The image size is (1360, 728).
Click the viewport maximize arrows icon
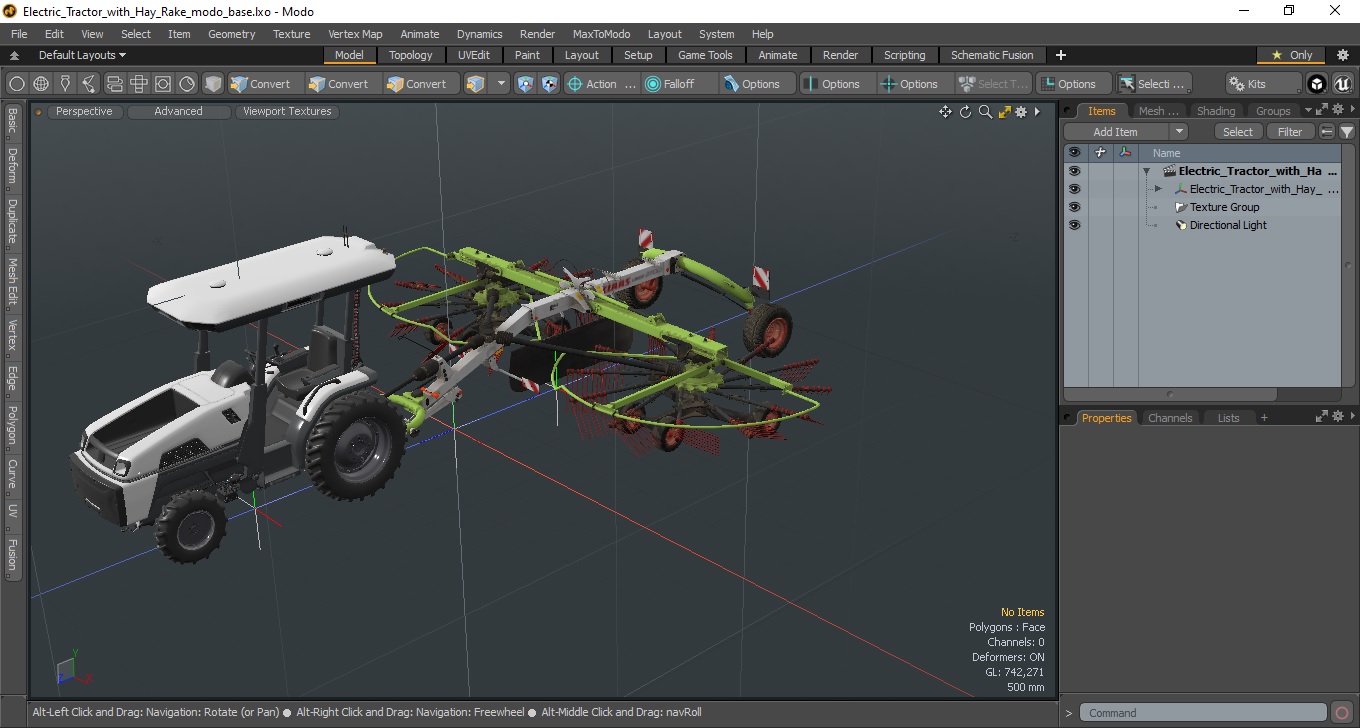coord(1004,112)
